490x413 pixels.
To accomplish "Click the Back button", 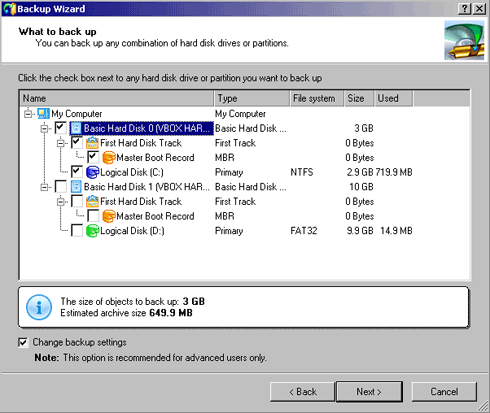I will pyautogui.click(x=302, y=392).
